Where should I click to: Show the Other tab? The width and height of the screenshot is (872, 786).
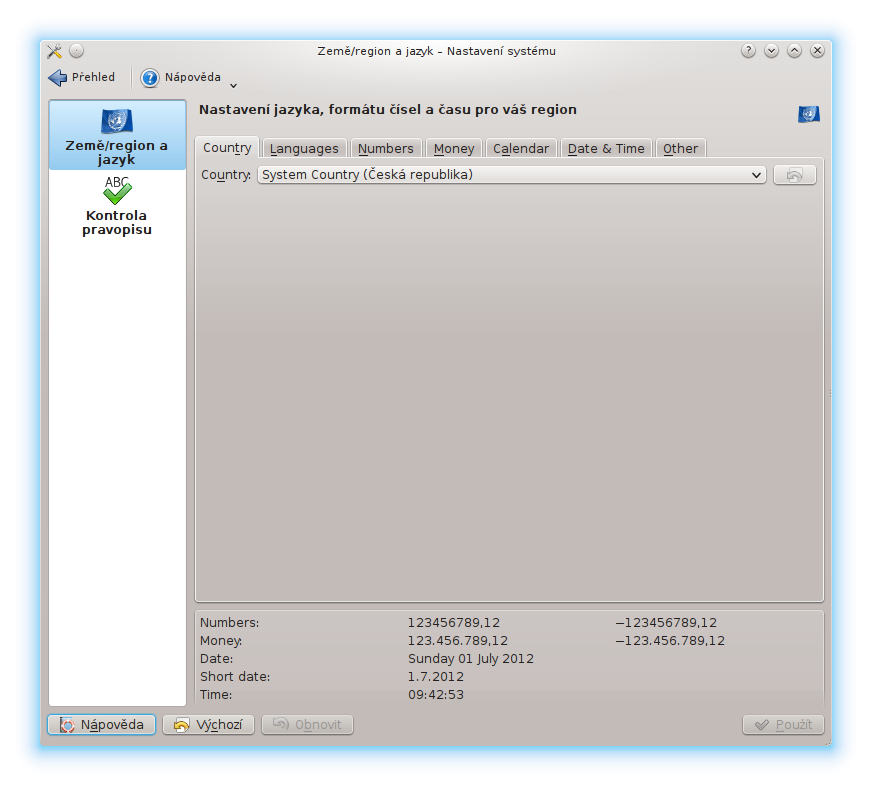pyautogui.click(x=680, y=148)
